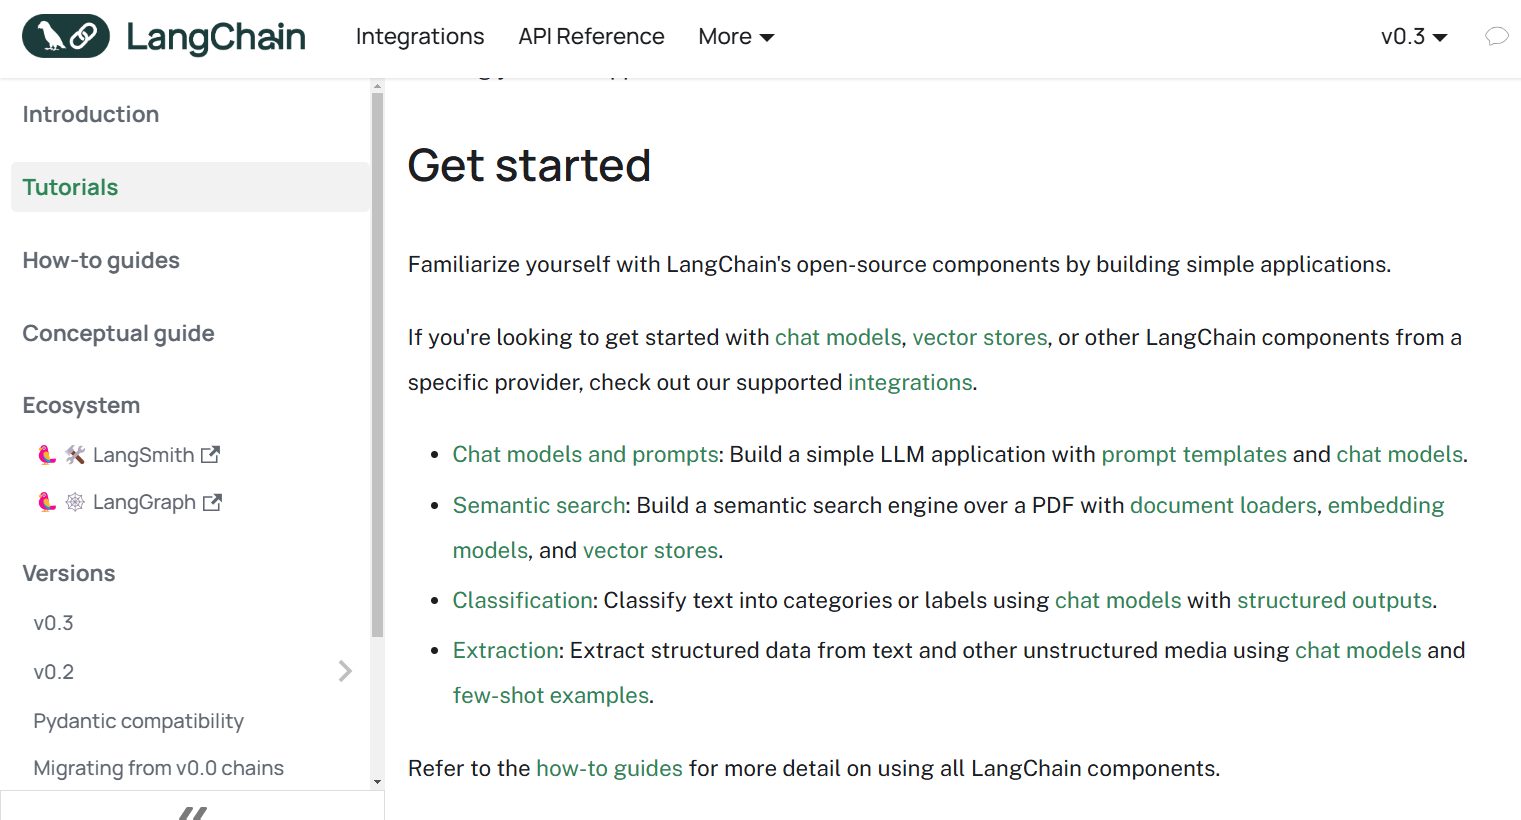Viewport: 1521px width, 820px height.
Task: Collapse the sidebar with the double-chevron button
Action: coord(192,812)
